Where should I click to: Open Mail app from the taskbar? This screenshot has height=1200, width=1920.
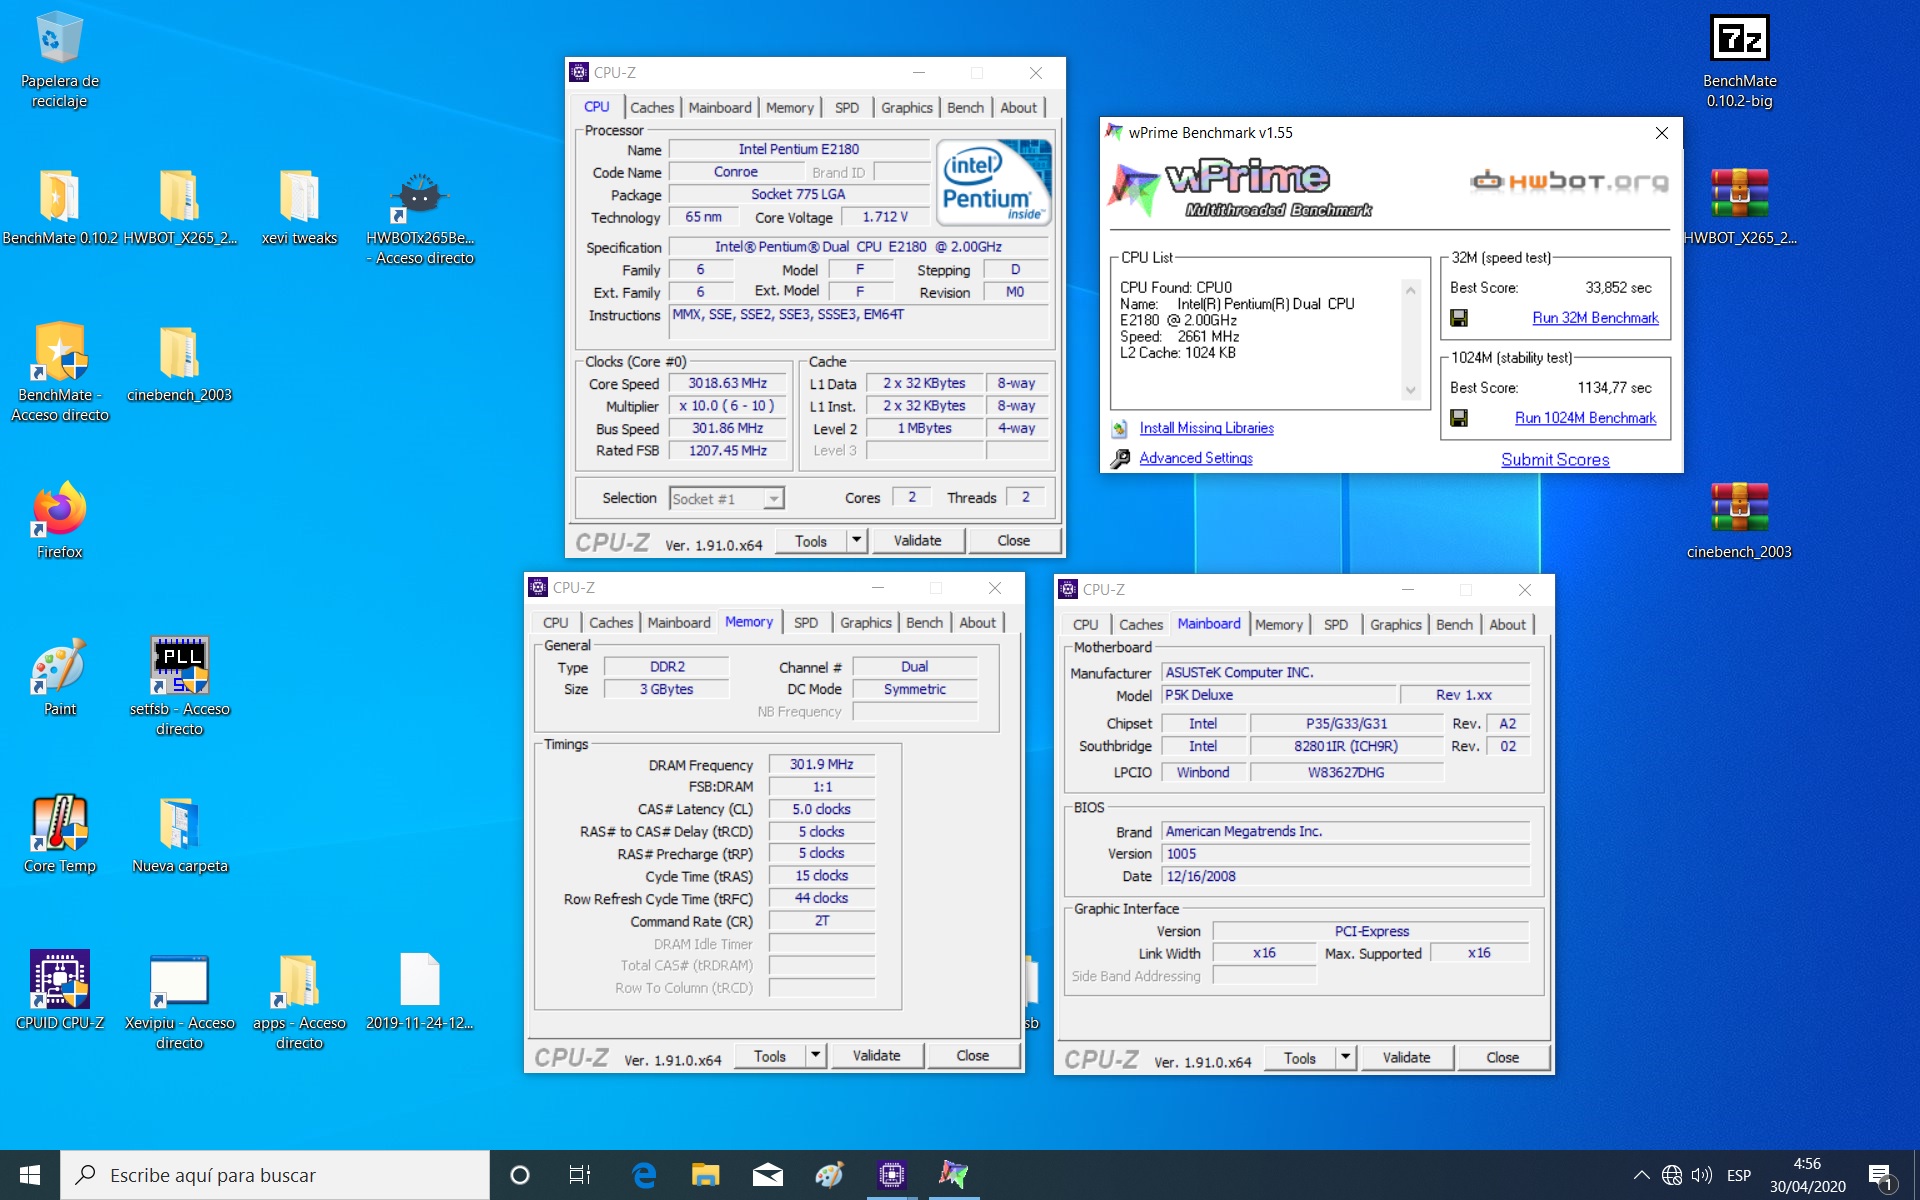[768, 1175]
